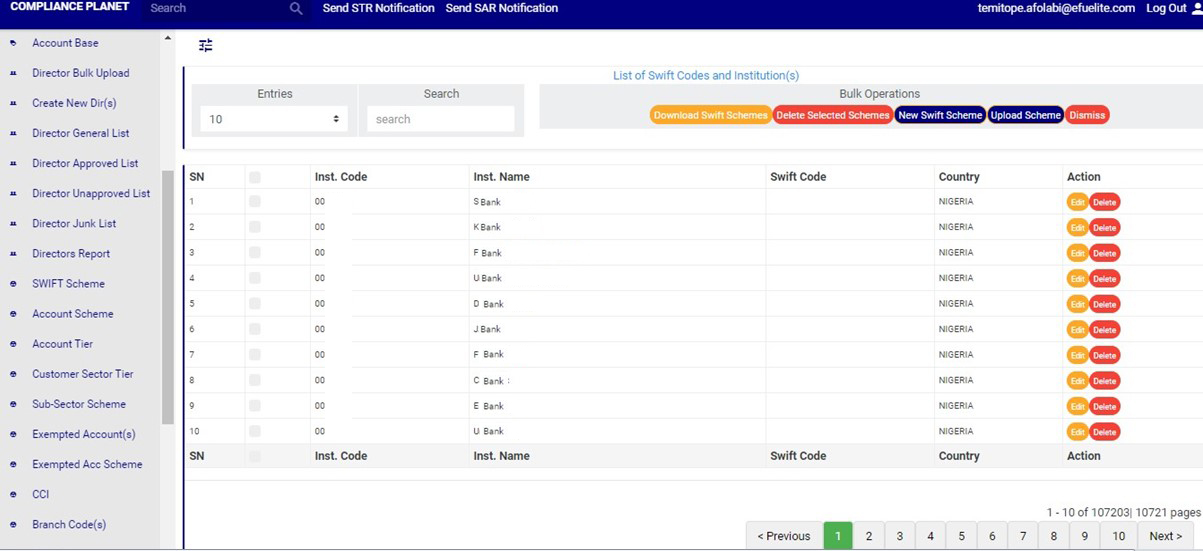Click Delete button for row 3

point(1104,254)
